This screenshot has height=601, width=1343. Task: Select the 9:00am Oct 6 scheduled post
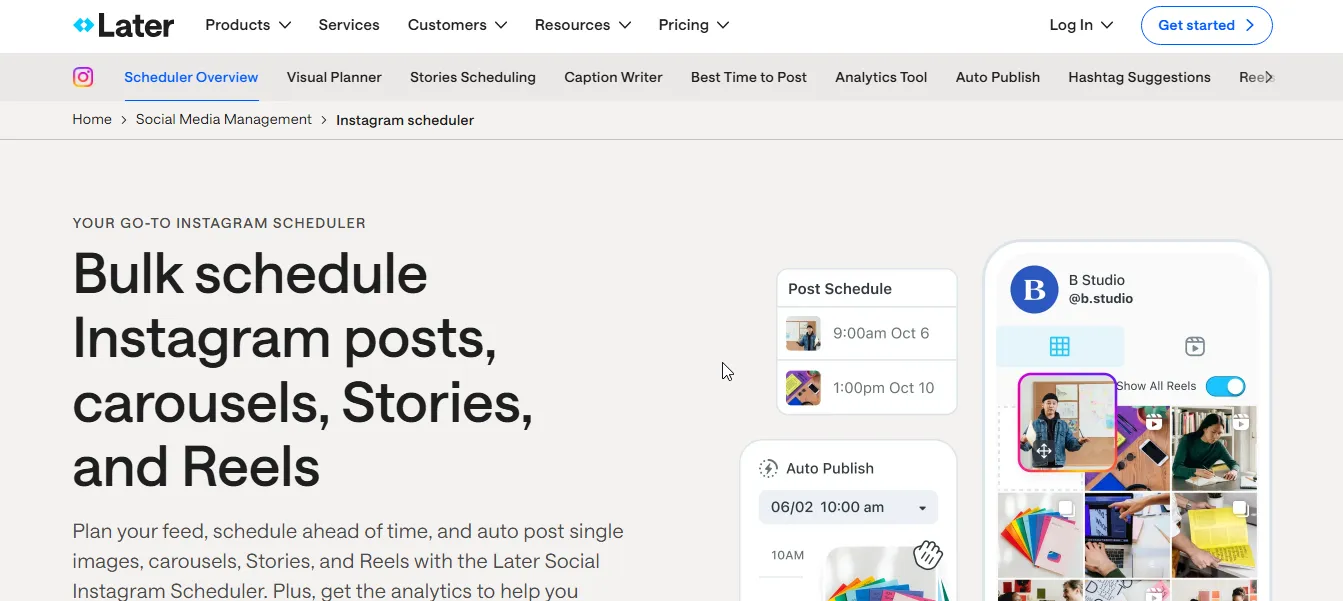[867, 333]
